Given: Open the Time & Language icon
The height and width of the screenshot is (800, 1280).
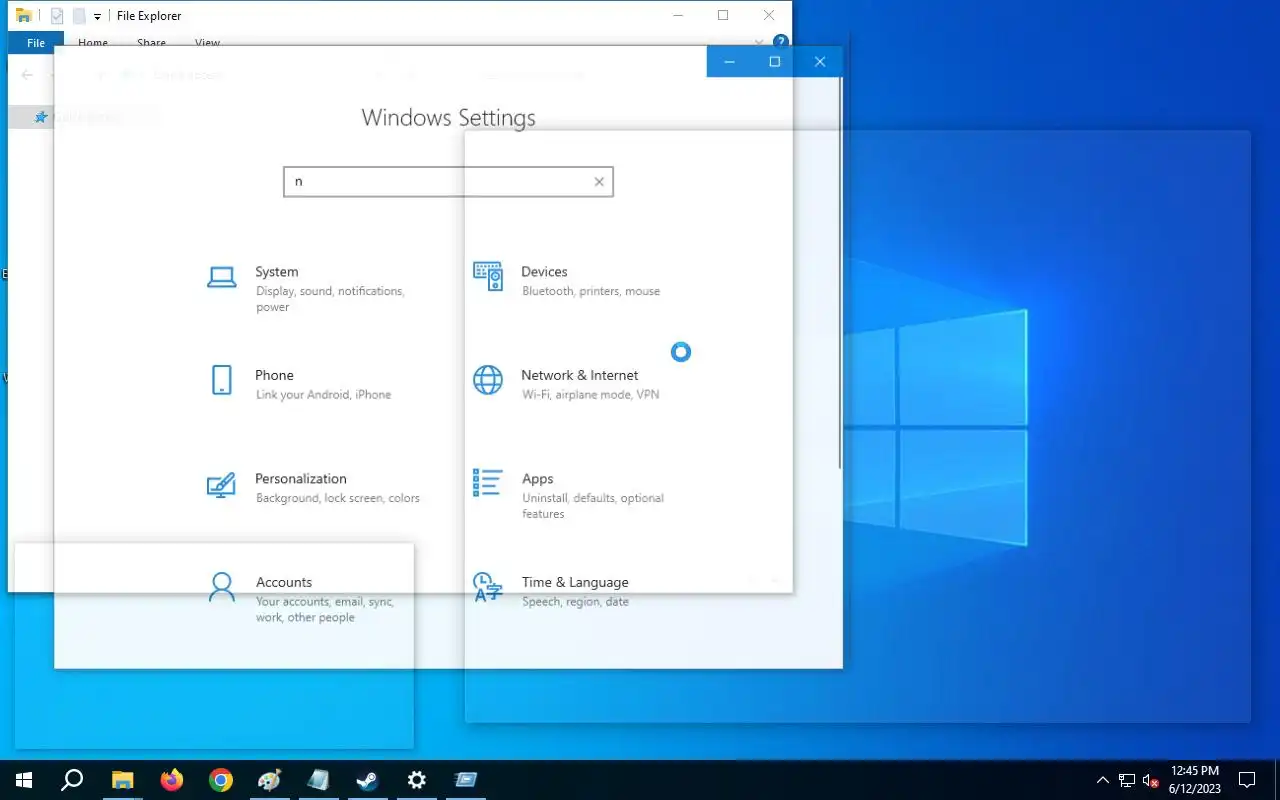Looking at the screenshot, I should pyautogui.click(x=487, y=587).
